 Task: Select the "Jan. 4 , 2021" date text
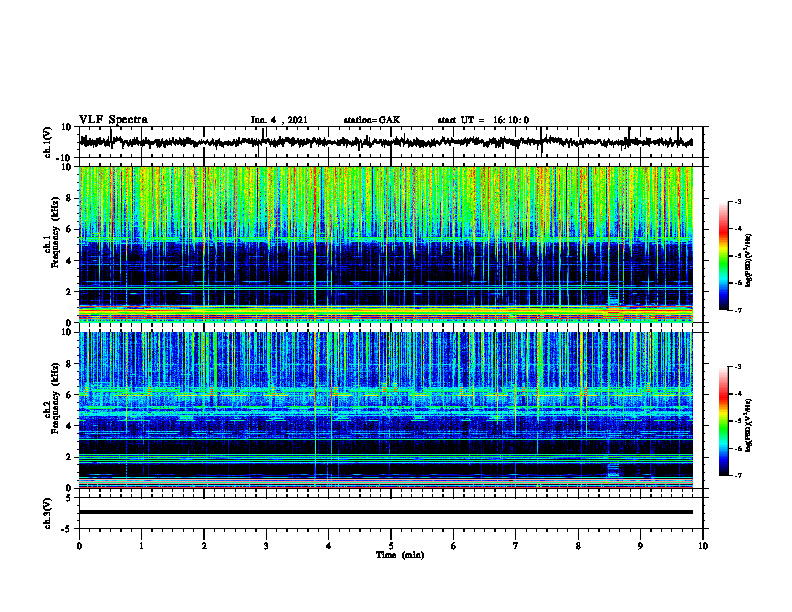[279, 120]
